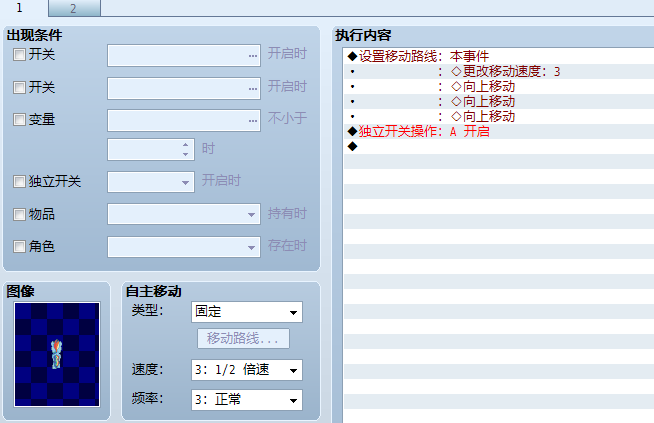Select the 独立开关操作：A 开启 command line
The height and width of the screenshot is (423, 654).
click(499, 131)
